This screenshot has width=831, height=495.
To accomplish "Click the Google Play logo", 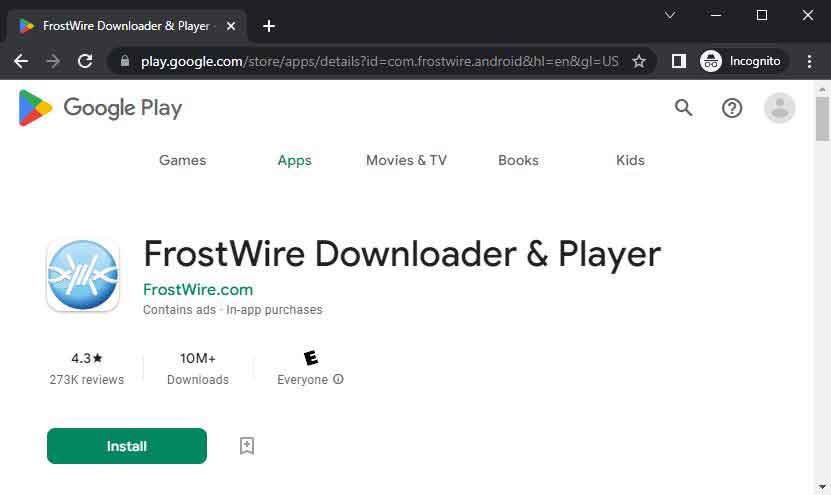I will pos(101,108).
